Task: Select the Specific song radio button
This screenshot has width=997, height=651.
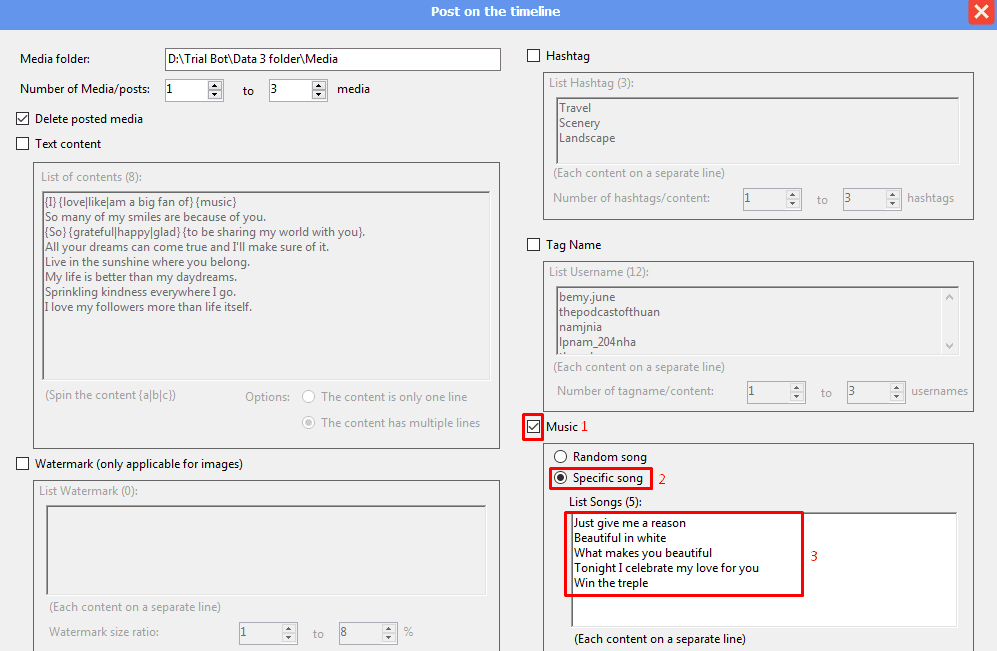Action: [560, 478]
